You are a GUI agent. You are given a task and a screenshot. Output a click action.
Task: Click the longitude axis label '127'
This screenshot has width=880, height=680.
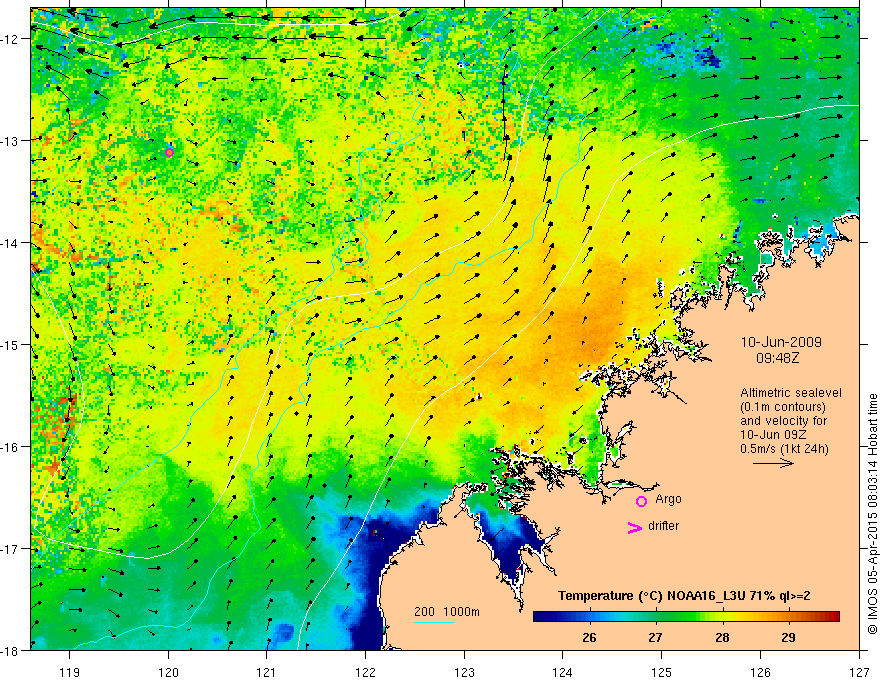[859, 672]
